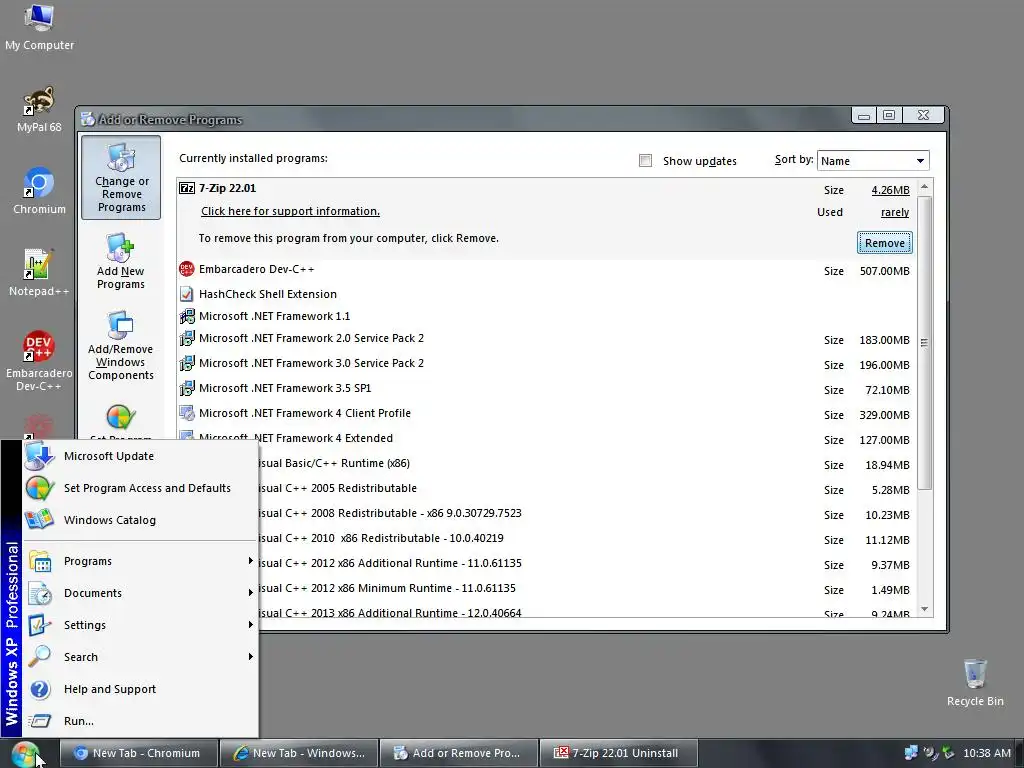Viewport: 1024px width, 768px height.
Task: Click first system tray network icon
Action: point(911,753)
